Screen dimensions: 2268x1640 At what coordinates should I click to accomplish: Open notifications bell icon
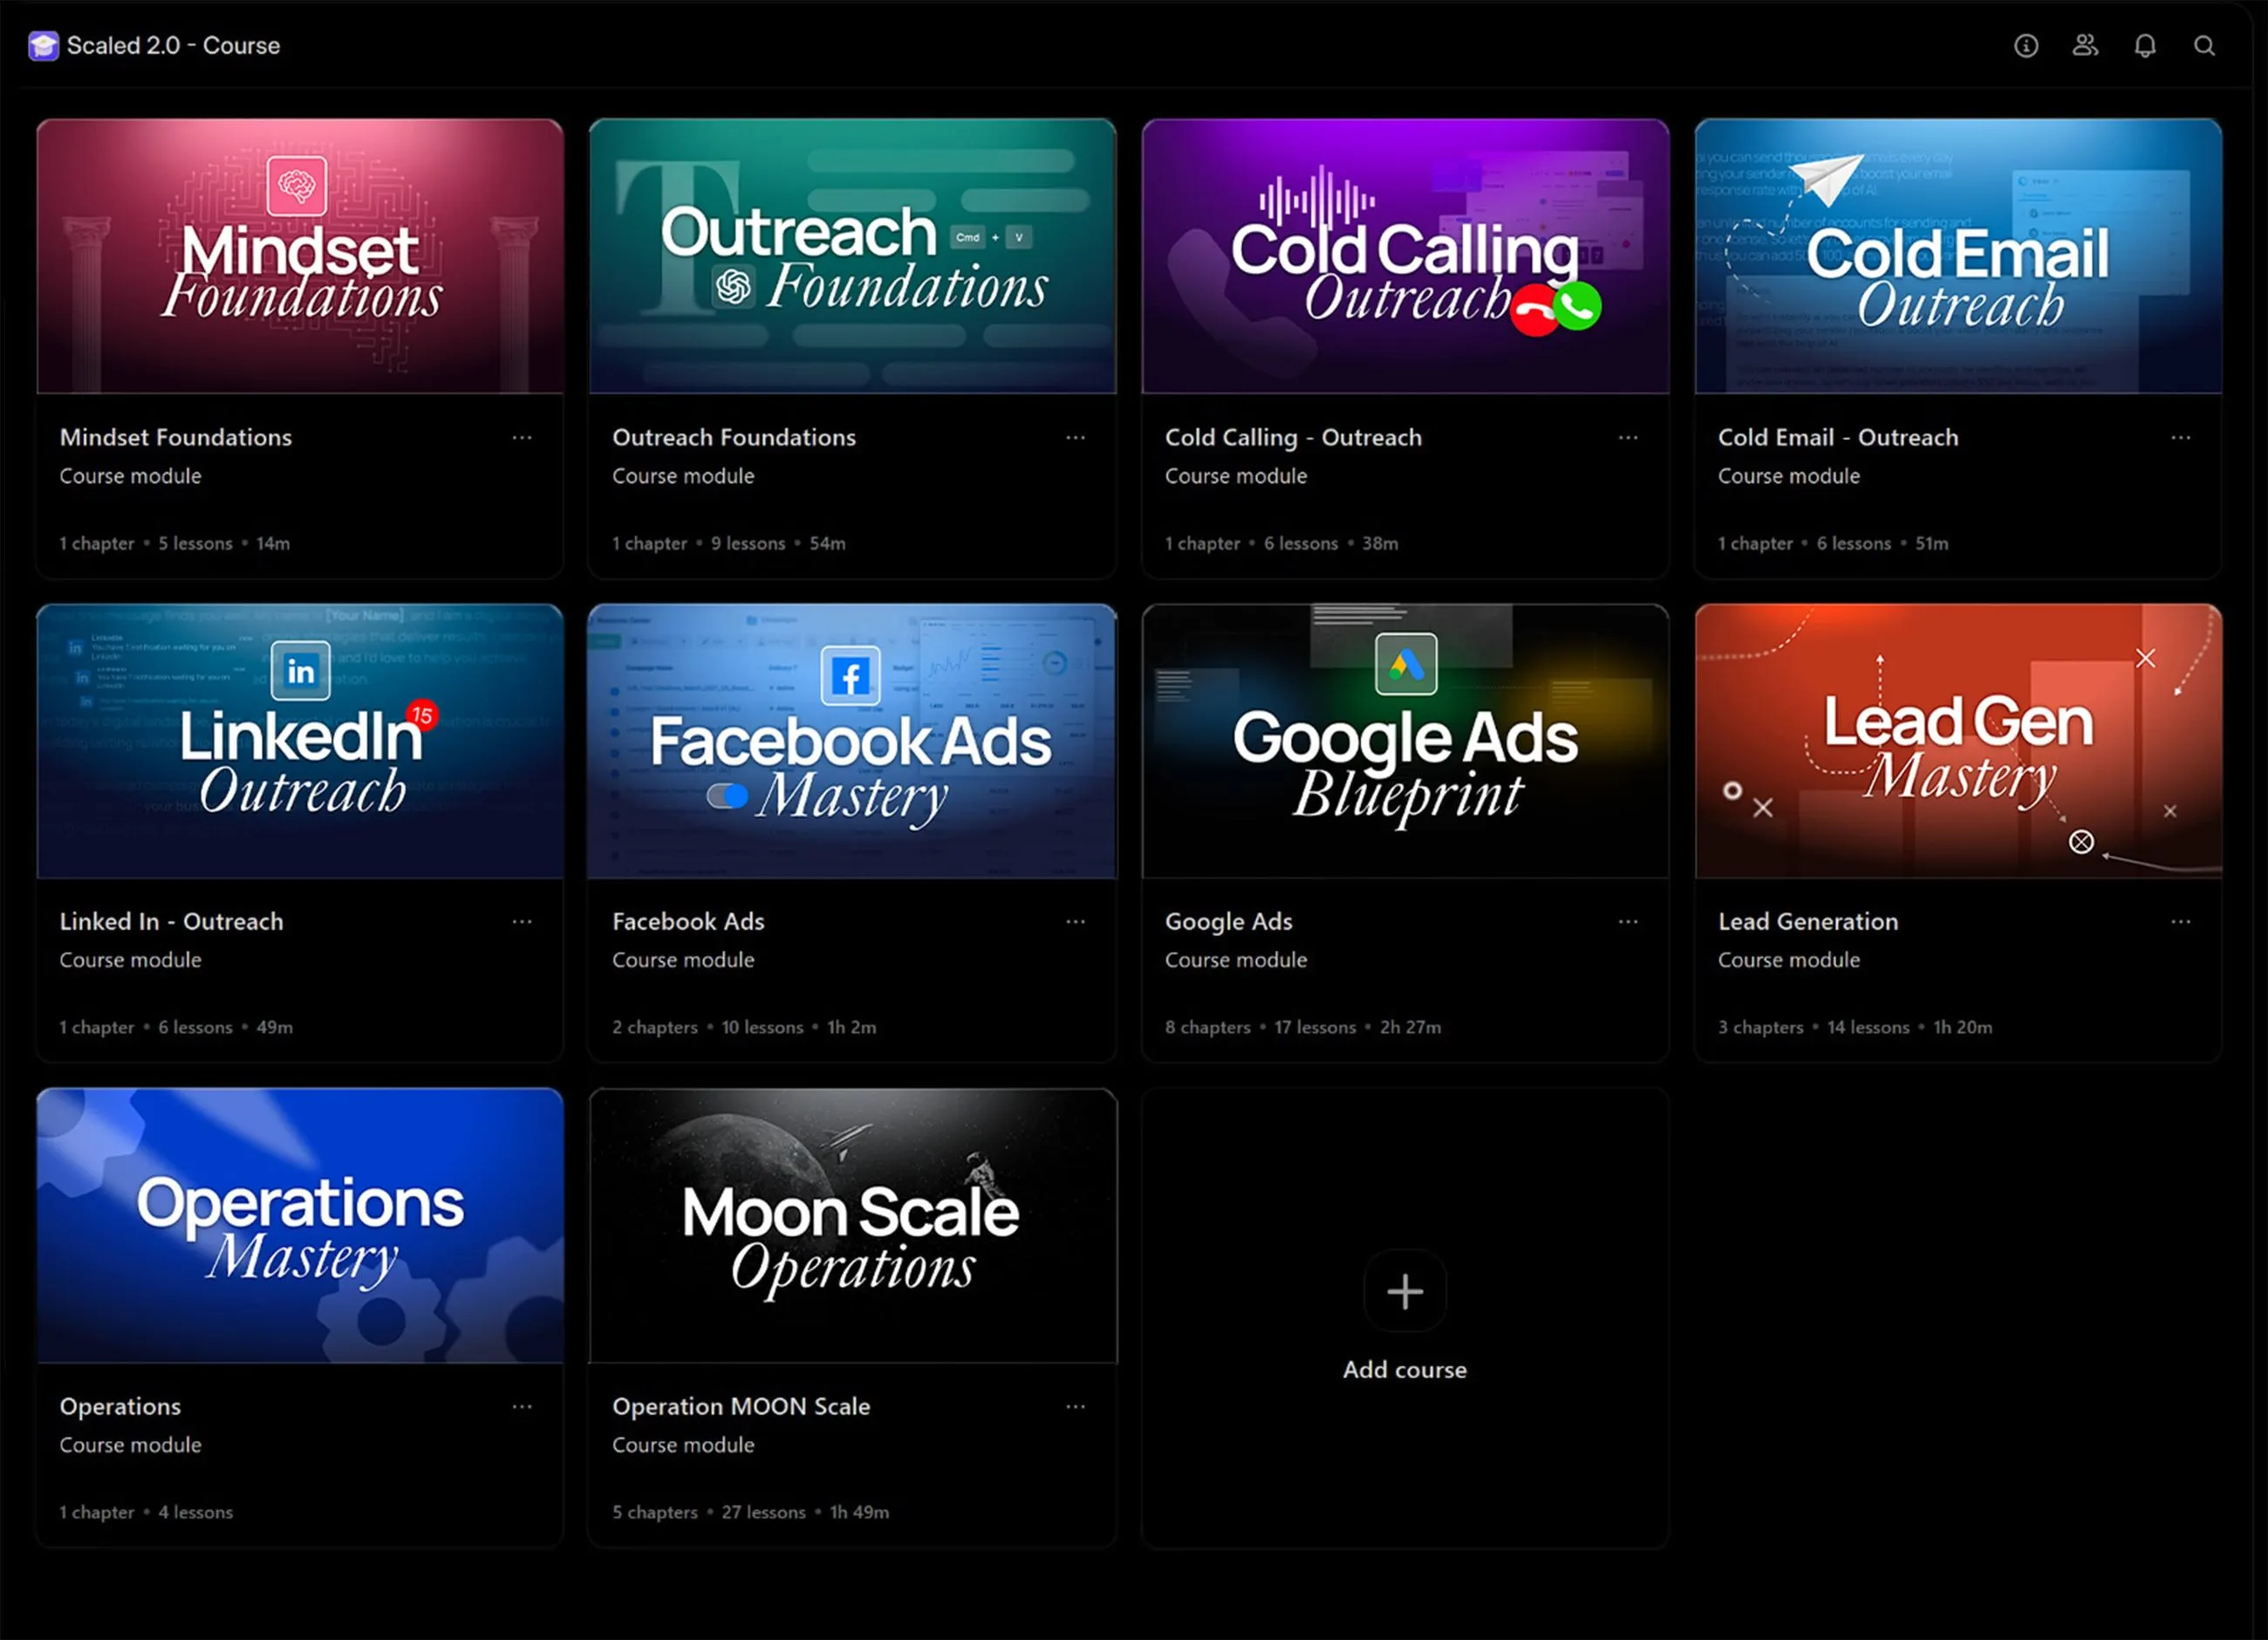(2145, 46)
